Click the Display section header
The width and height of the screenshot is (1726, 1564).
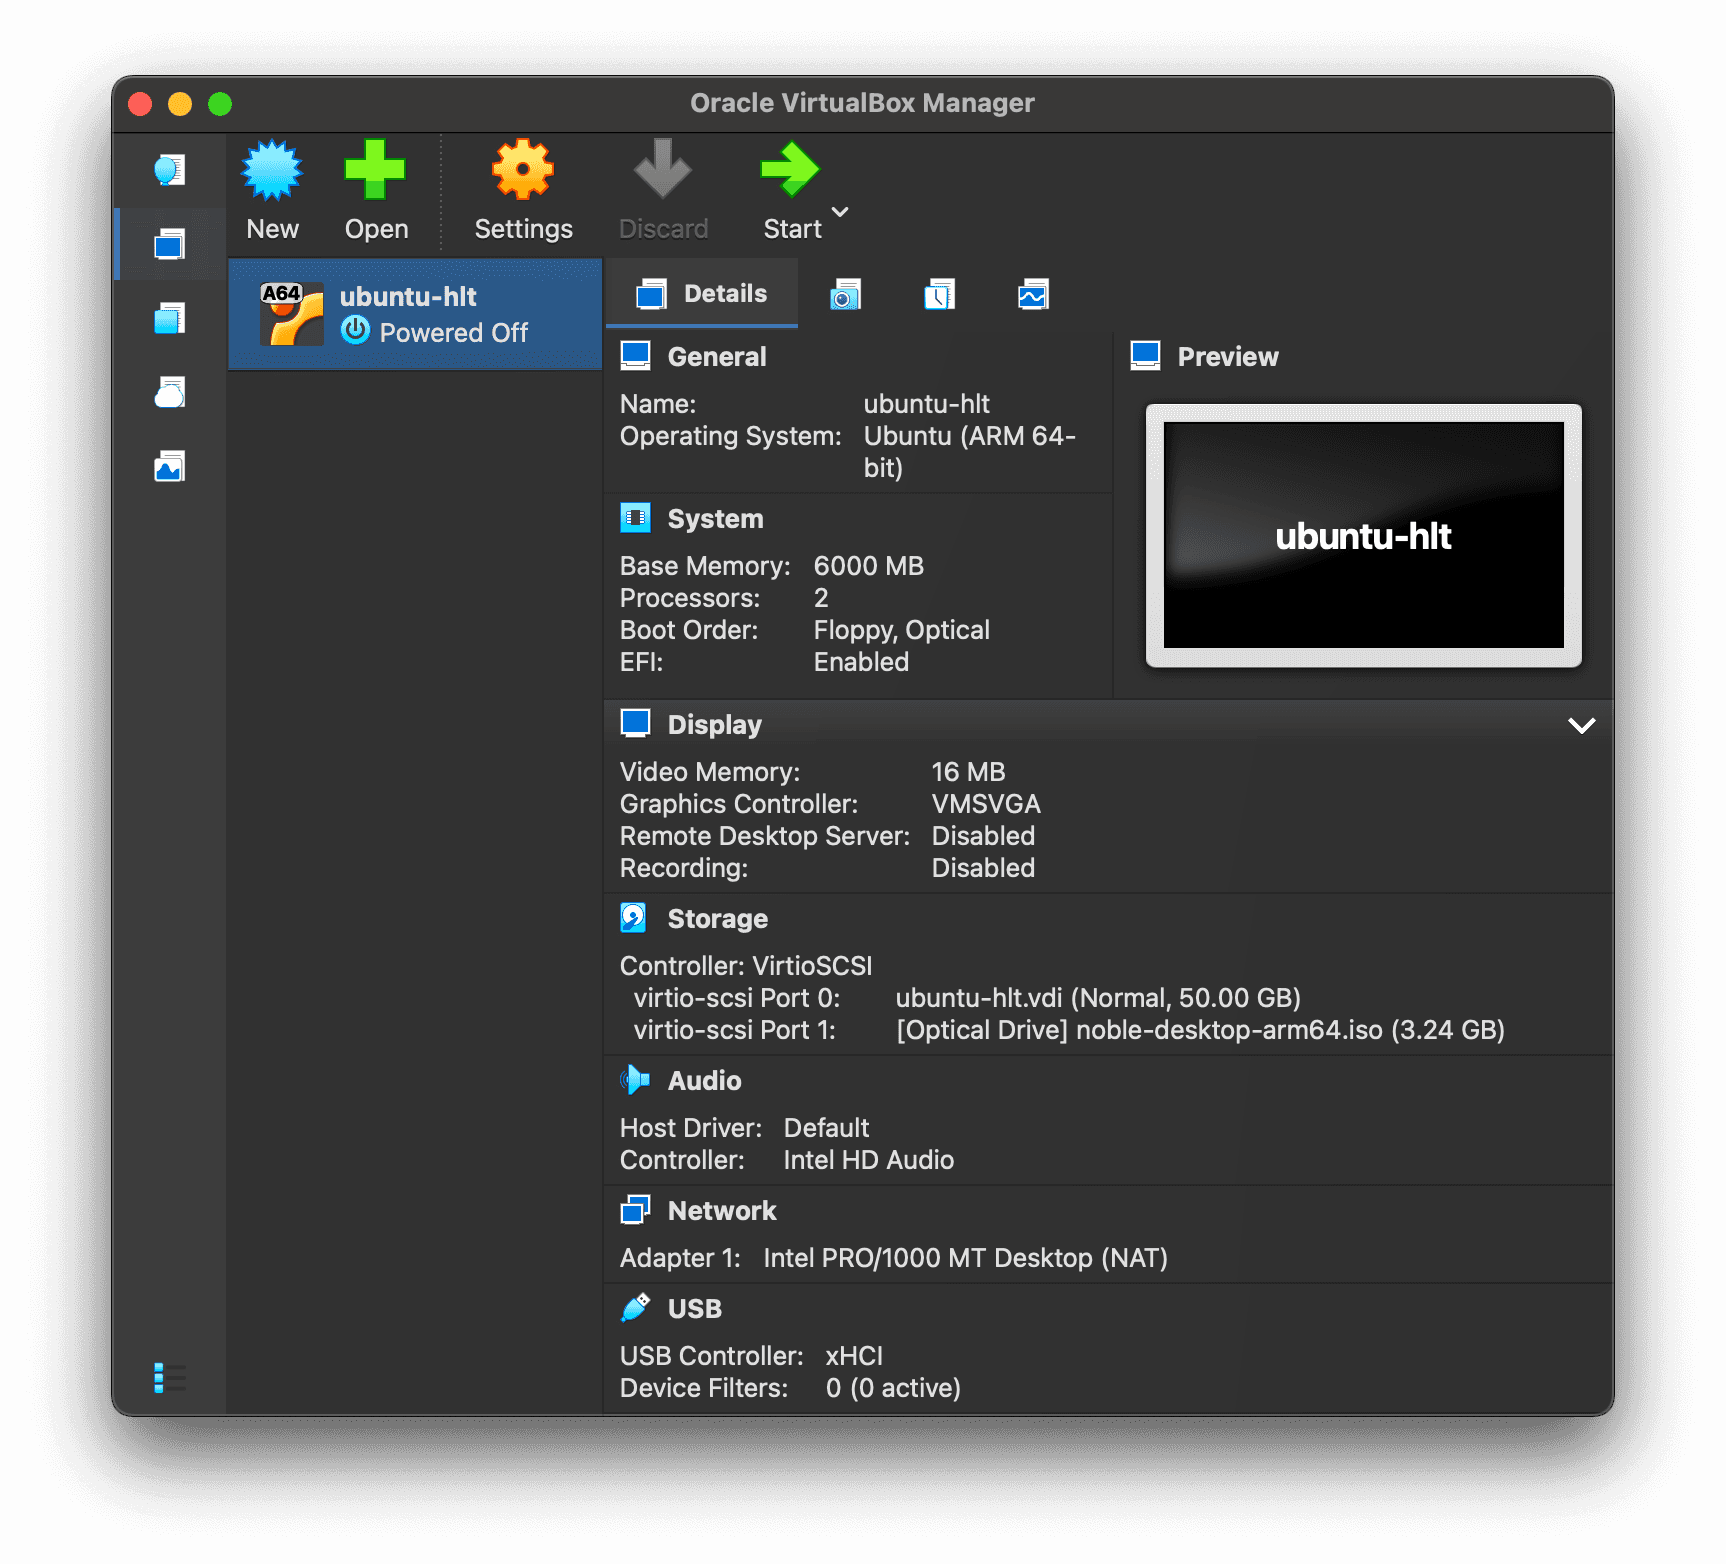715,725
